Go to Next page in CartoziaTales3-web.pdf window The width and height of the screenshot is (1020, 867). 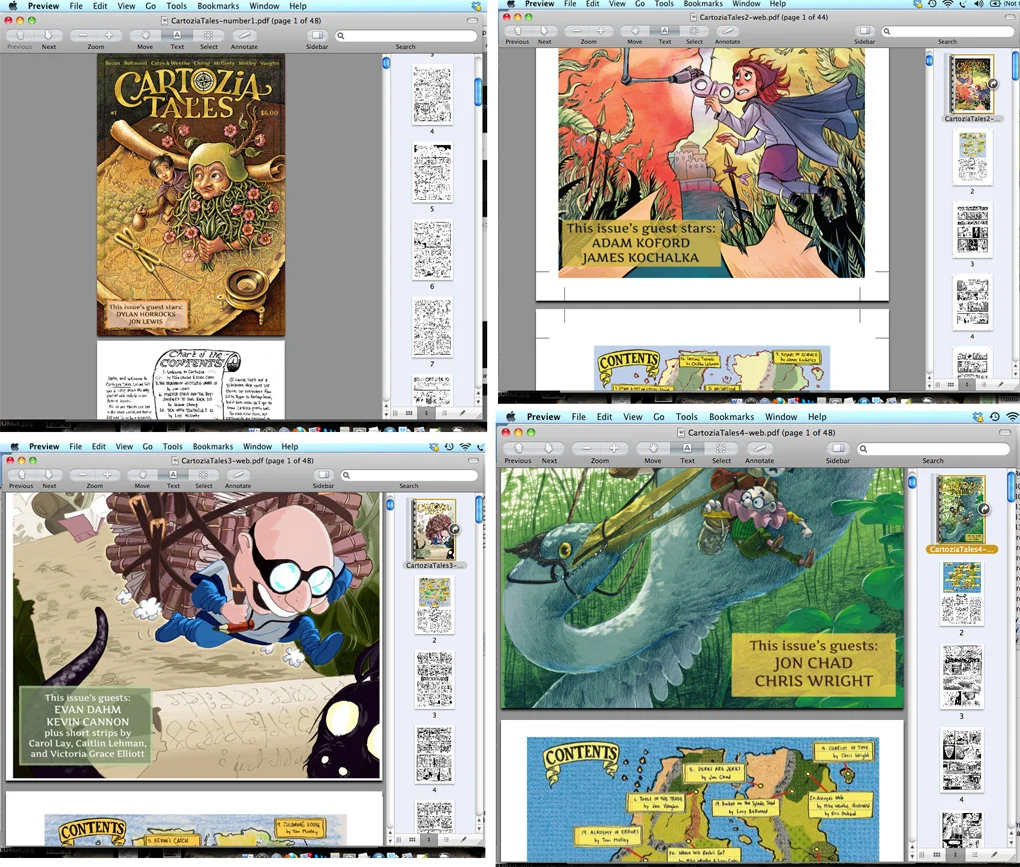click(49, 475)
